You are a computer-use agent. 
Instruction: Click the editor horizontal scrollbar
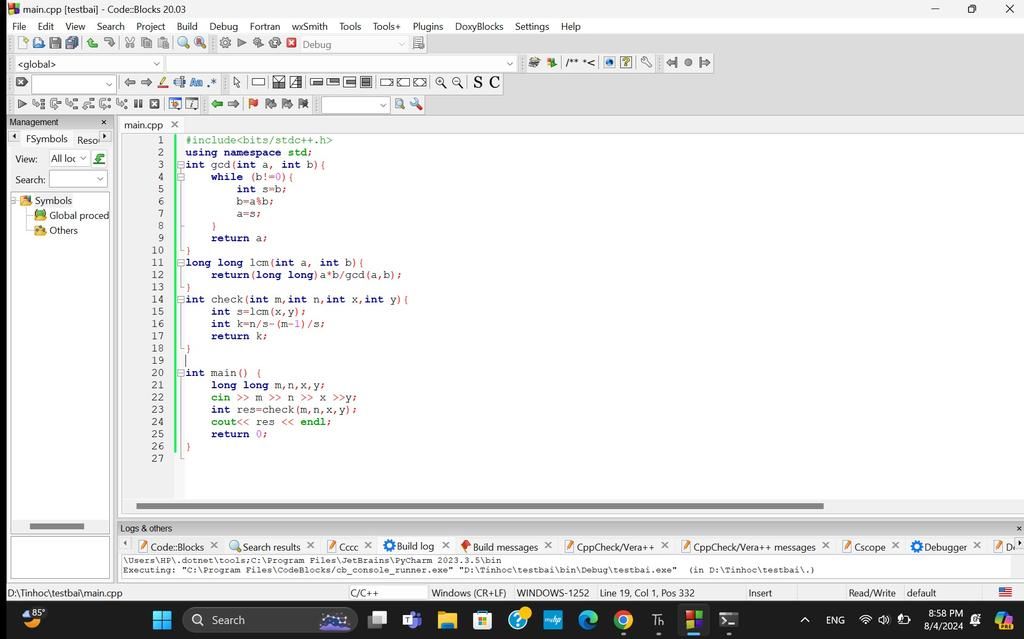[479, 506]
